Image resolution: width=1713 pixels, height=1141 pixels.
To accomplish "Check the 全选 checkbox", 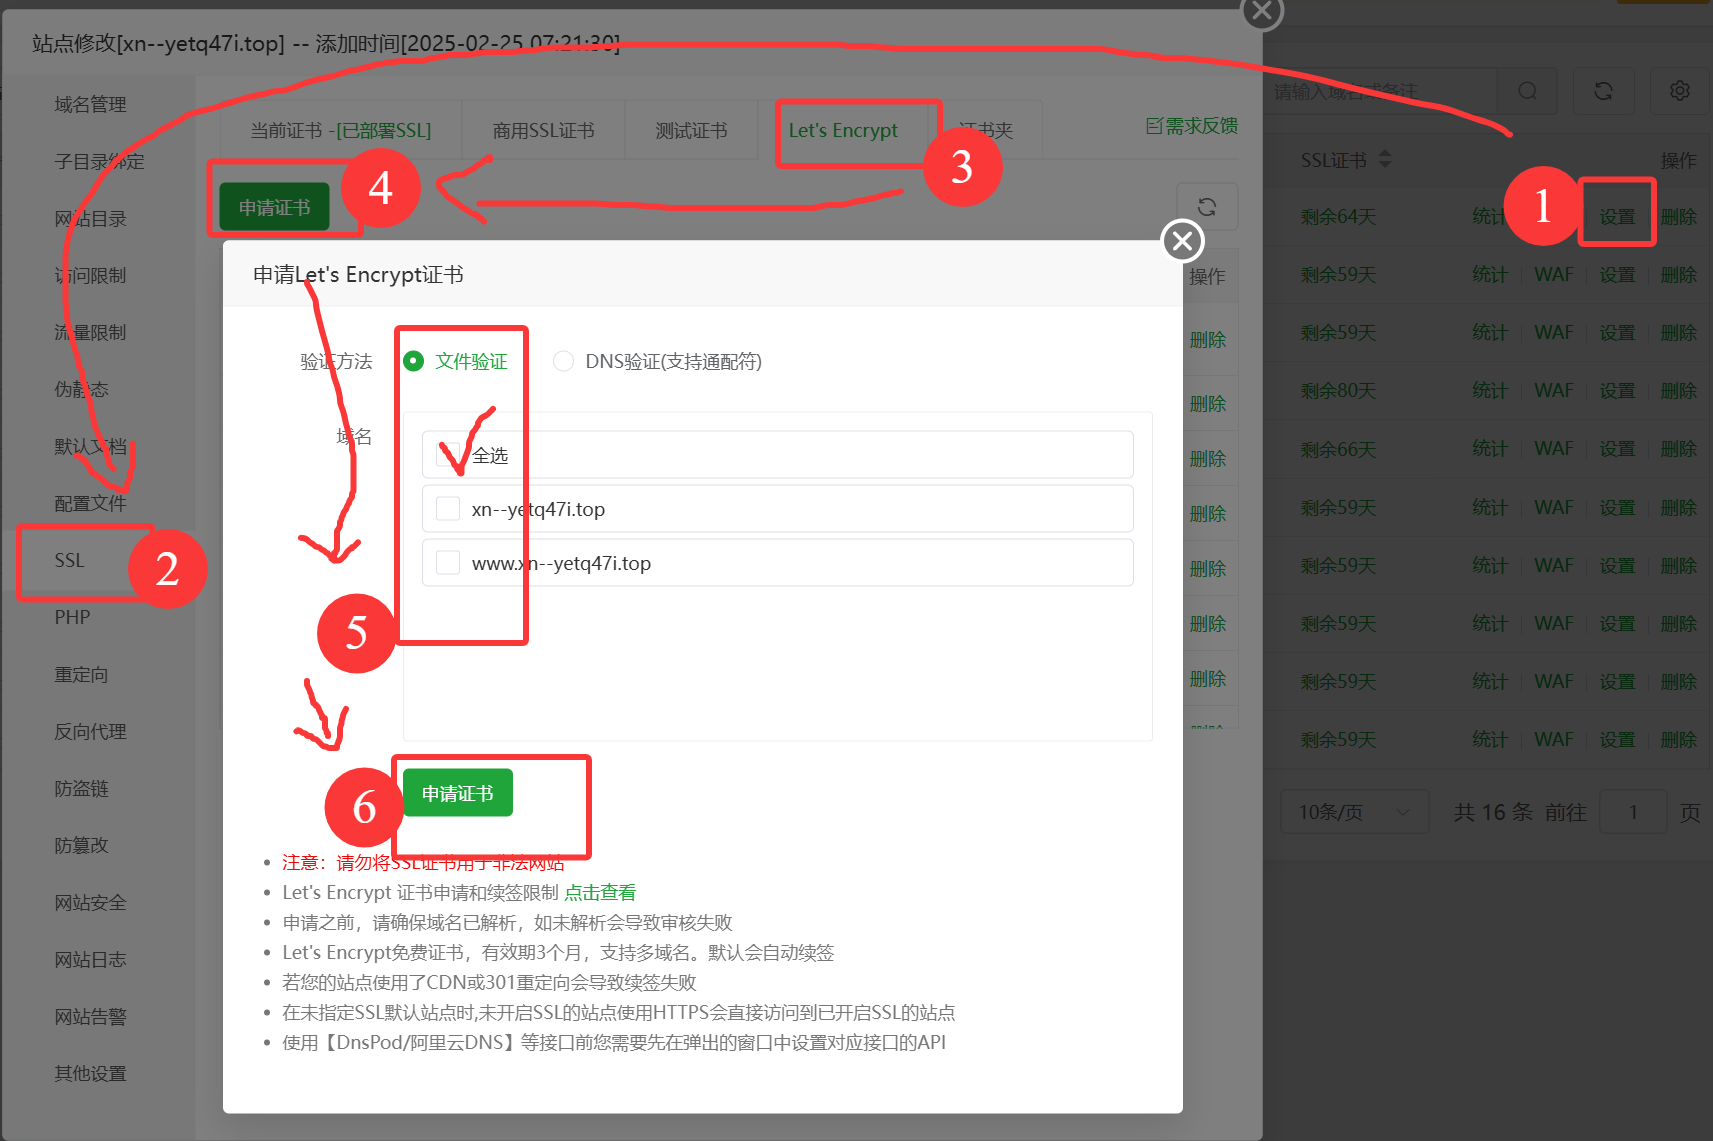I will (448, 455).
